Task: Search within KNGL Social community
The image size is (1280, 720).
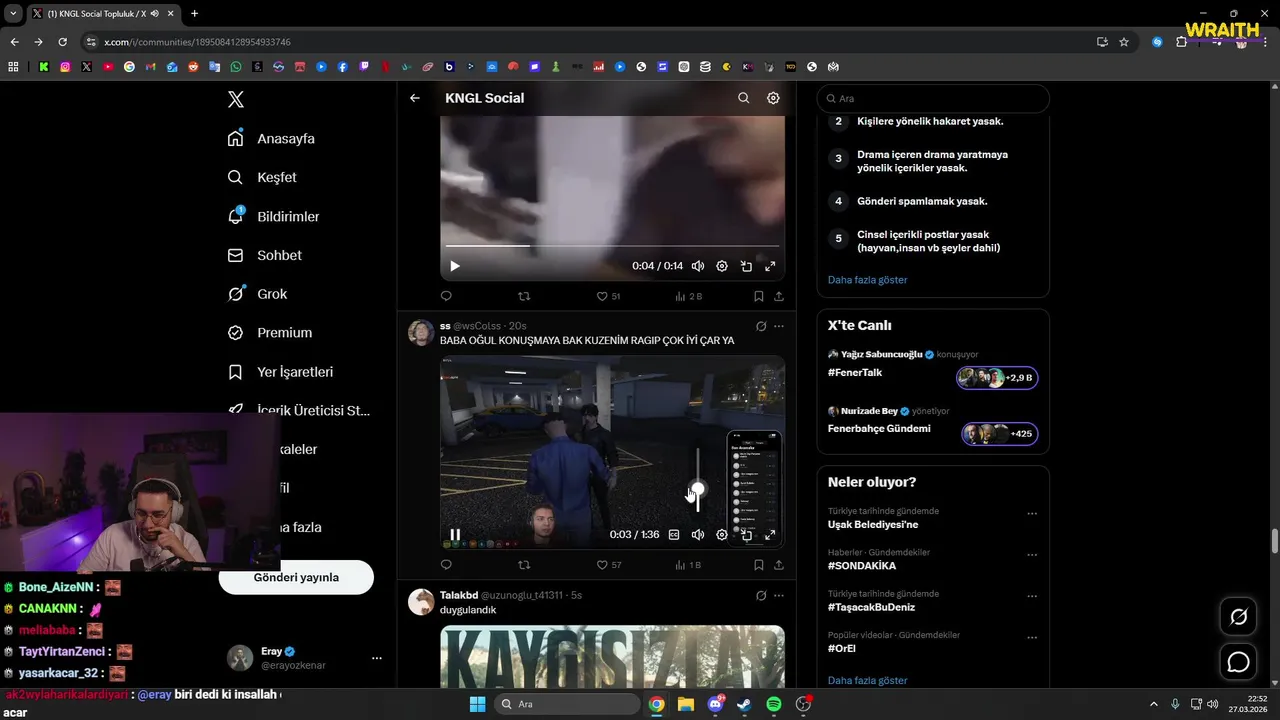Action: click(743, 98)
